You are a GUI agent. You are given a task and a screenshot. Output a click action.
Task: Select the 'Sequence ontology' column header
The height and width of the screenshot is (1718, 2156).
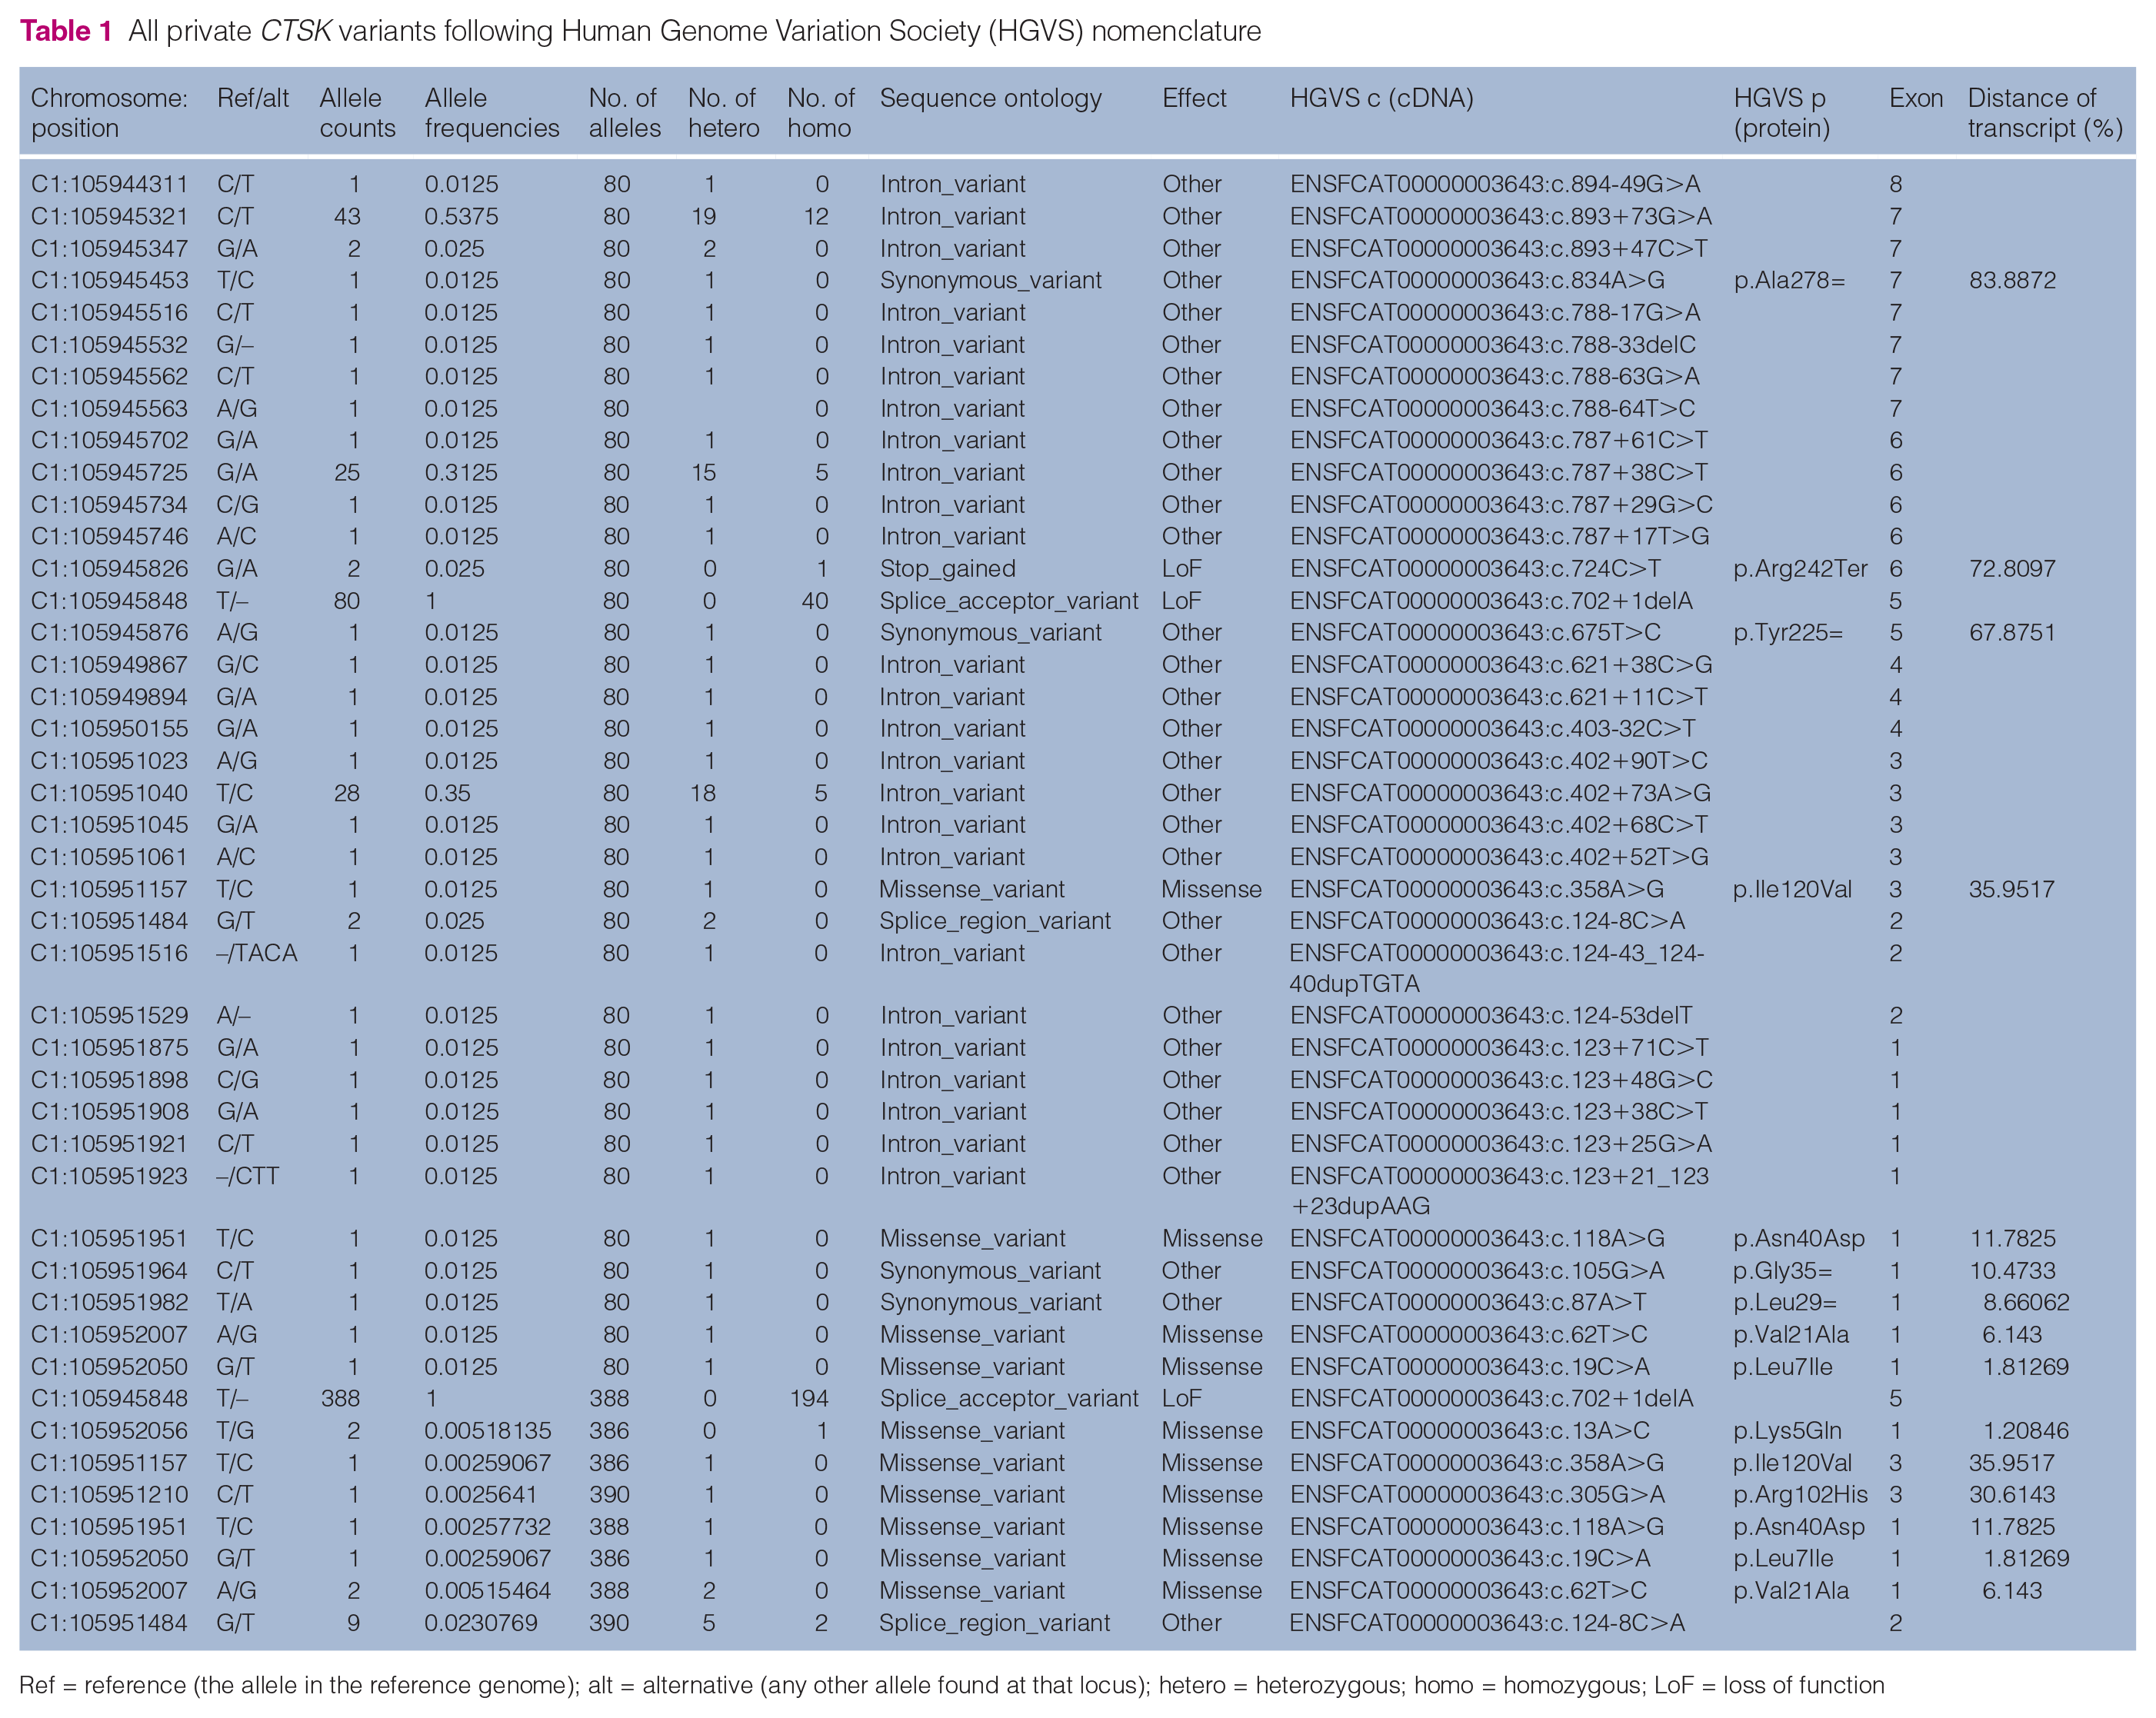pyautogui.click(x=990, y=98)
